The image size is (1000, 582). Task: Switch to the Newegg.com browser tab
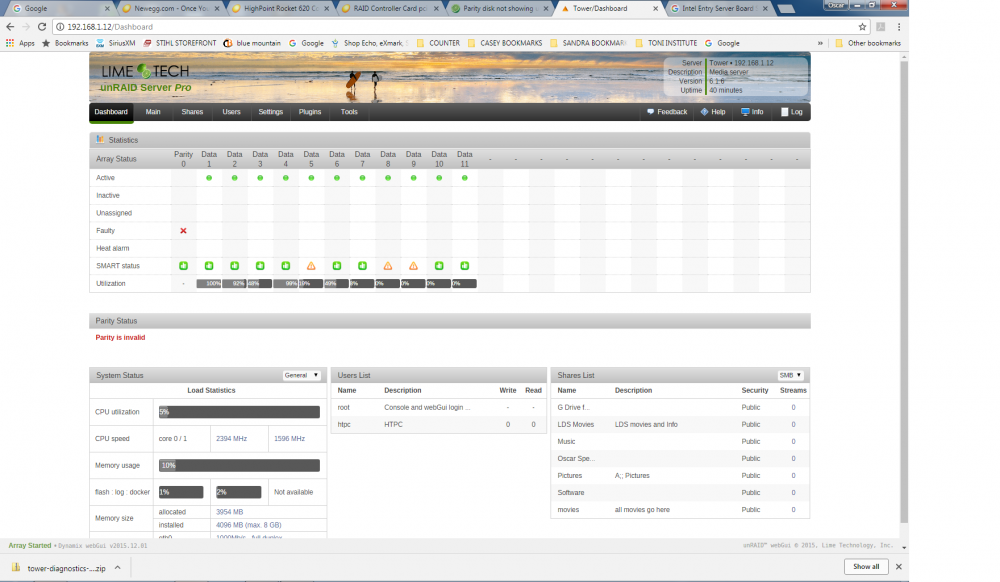(x=170, y=9)
